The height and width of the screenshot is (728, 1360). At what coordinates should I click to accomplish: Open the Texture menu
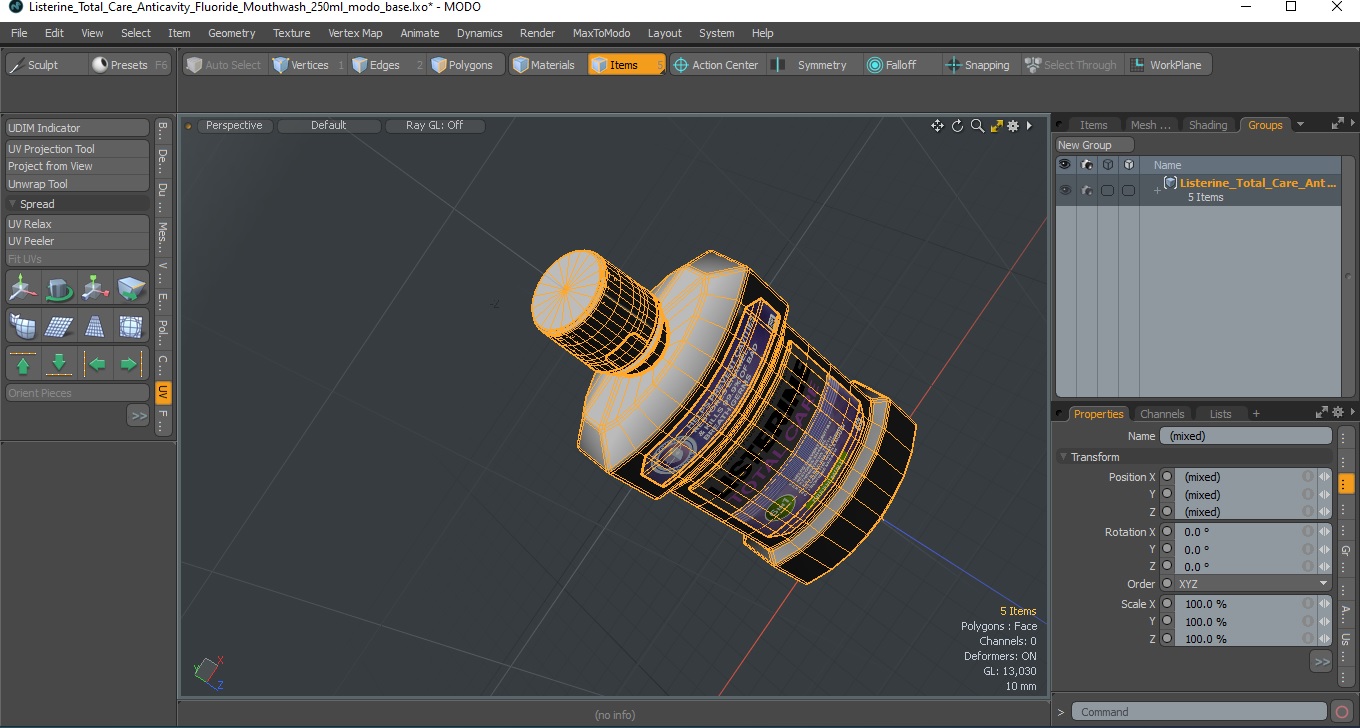[x=292, y=33]
